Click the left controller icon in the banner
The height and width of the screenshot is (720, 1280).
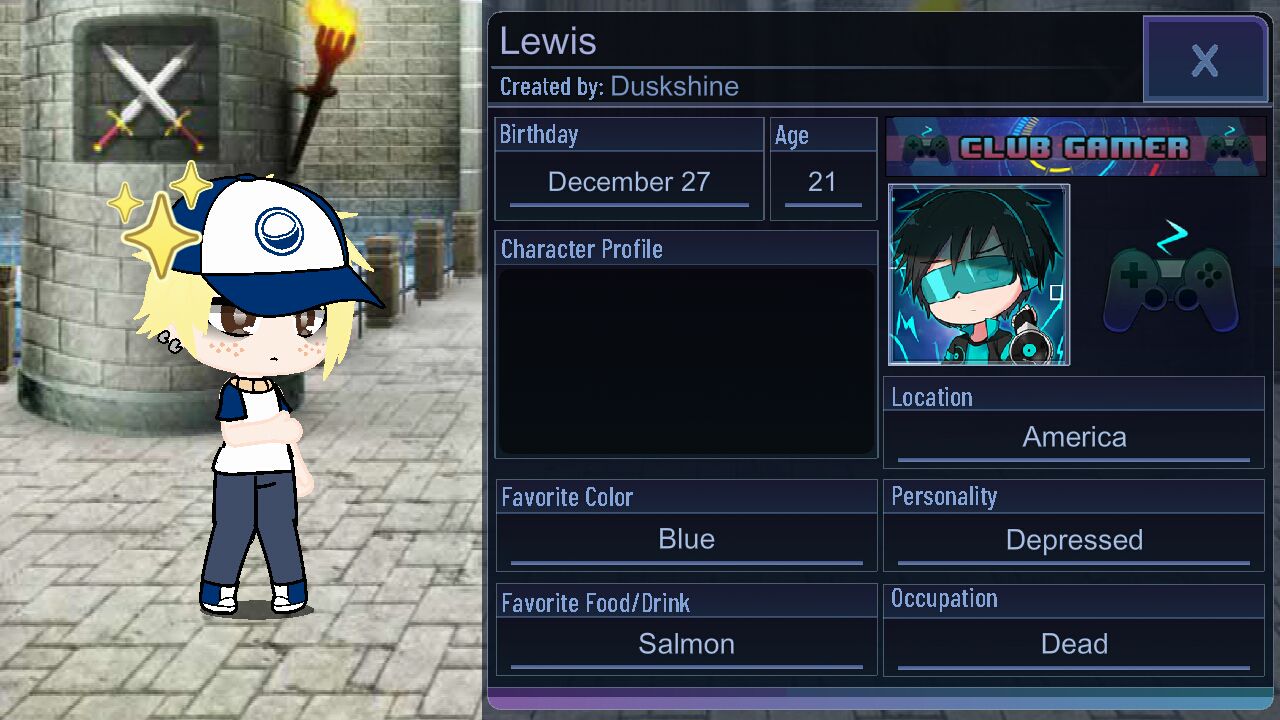(926, 149)
